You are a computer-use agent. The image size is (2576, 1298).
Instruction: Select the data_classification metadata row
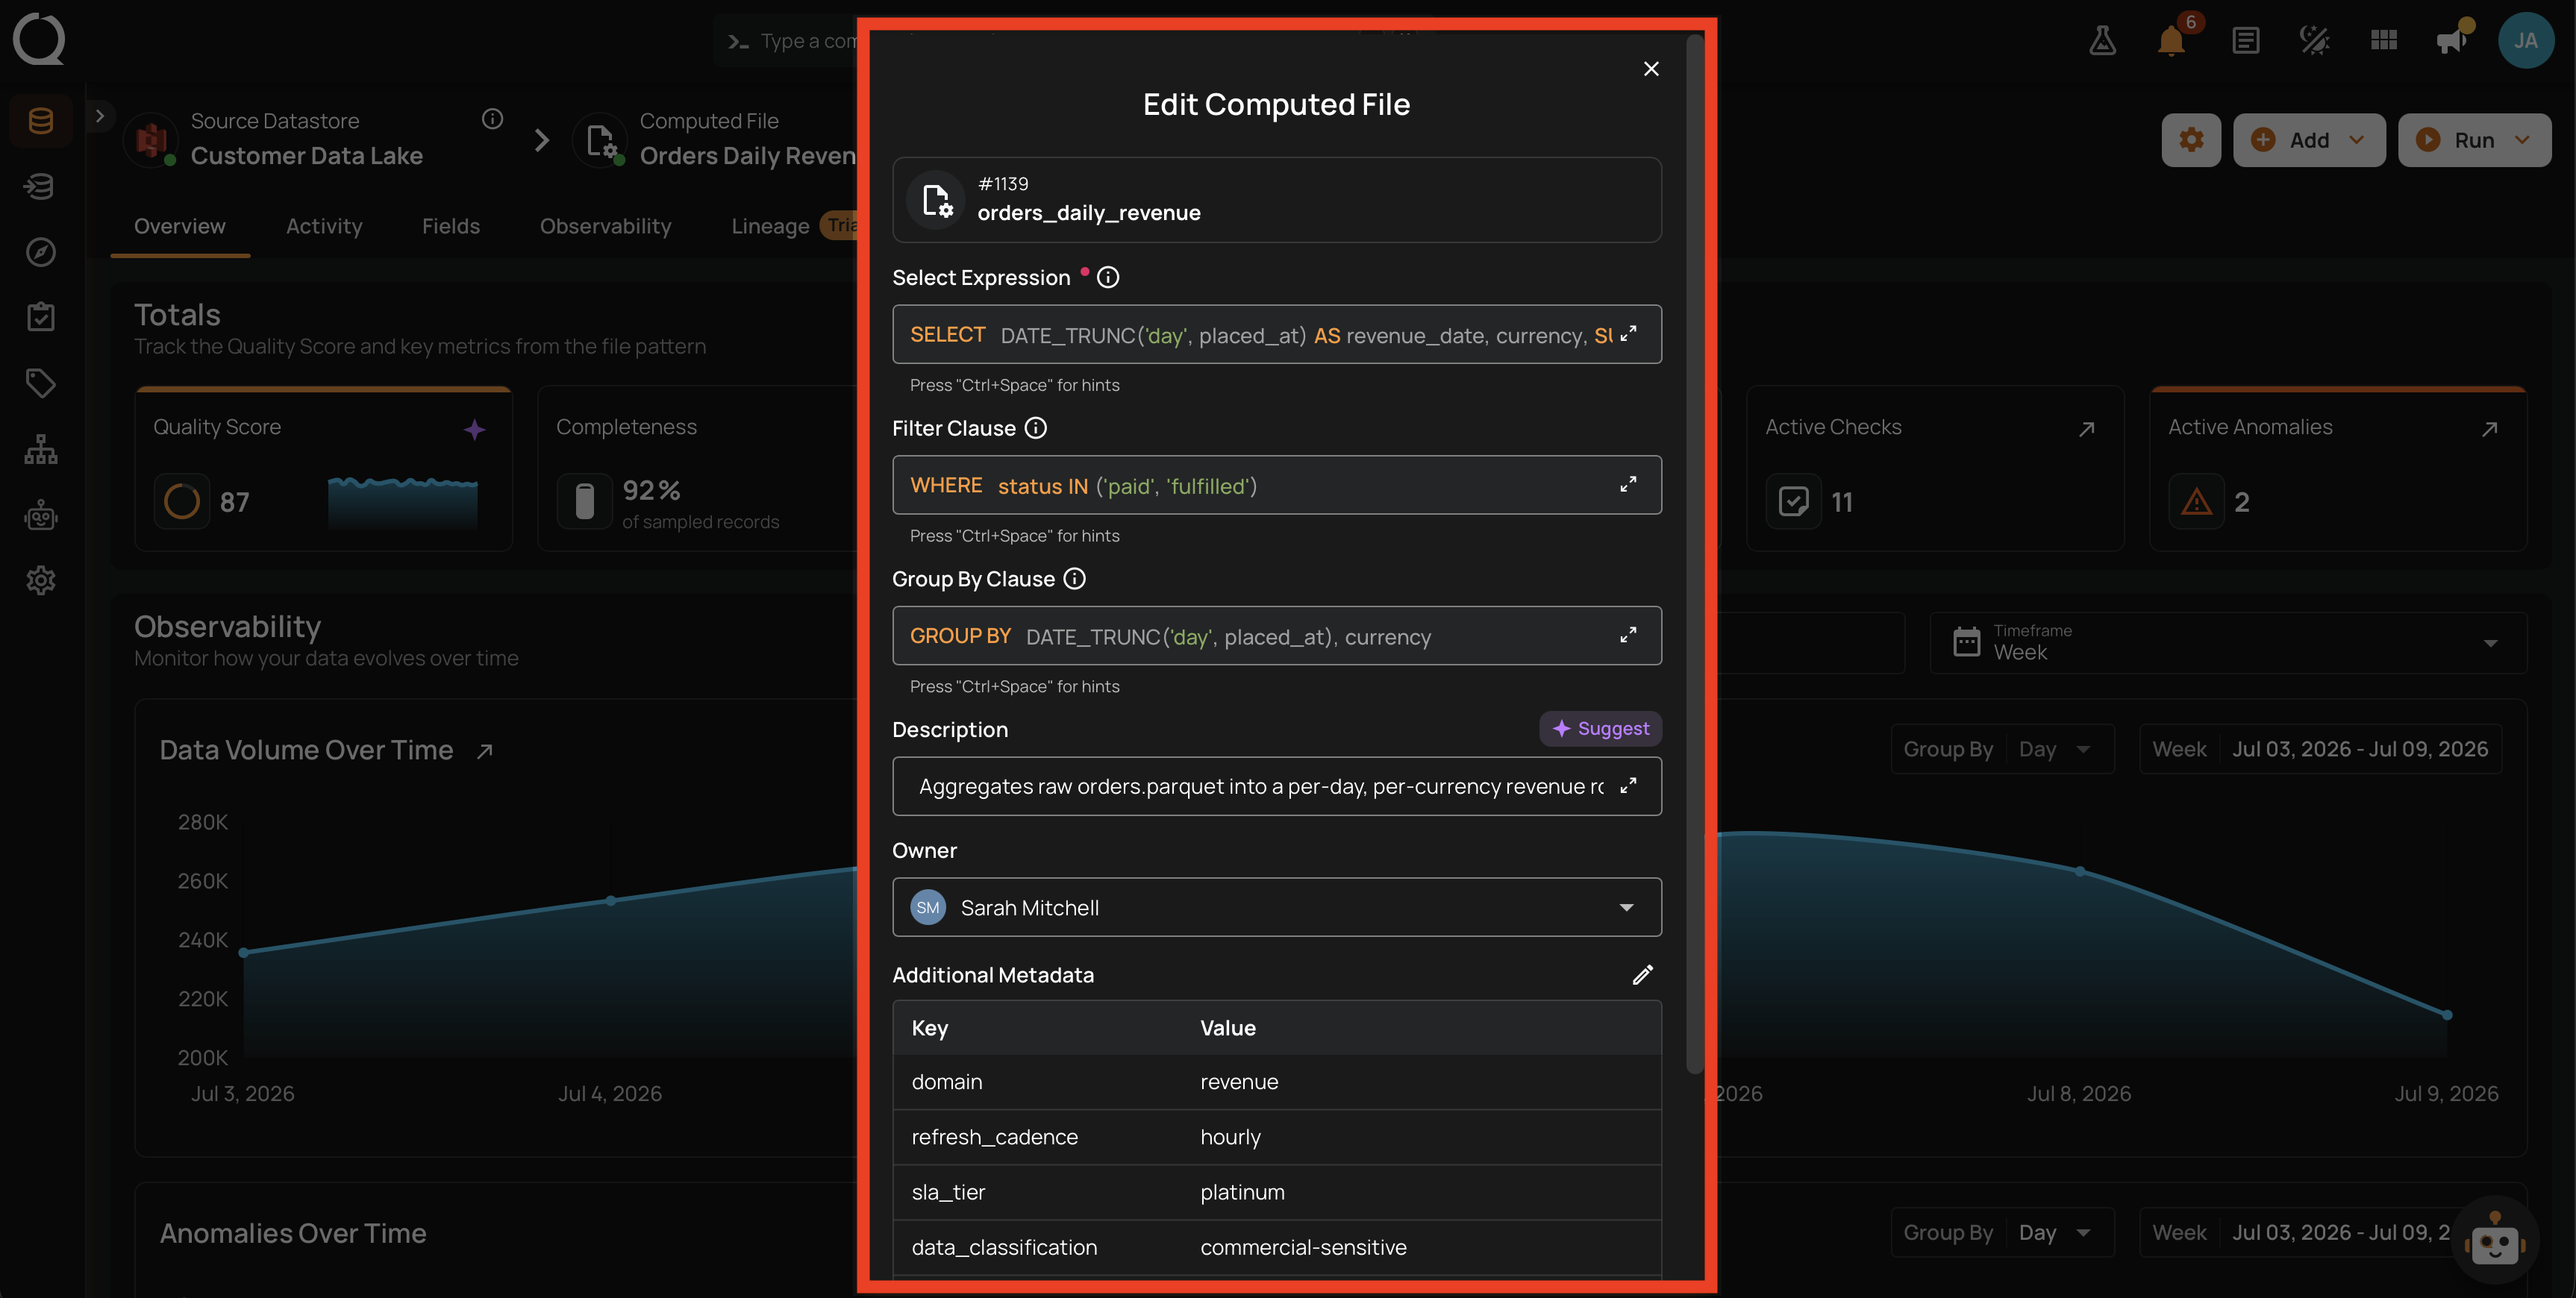[1277, 1247]
